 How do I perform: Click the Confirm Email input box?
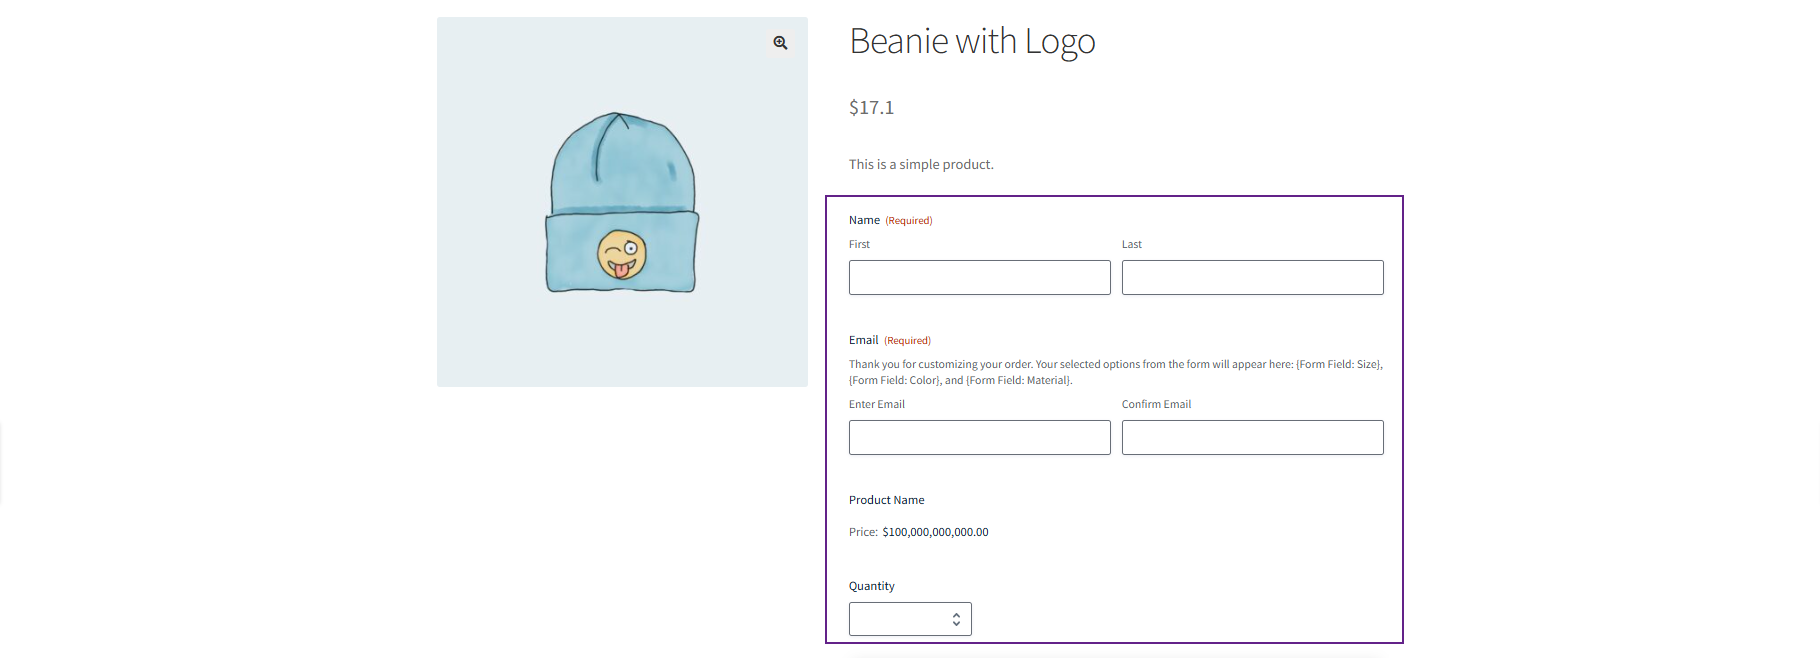1252,438
